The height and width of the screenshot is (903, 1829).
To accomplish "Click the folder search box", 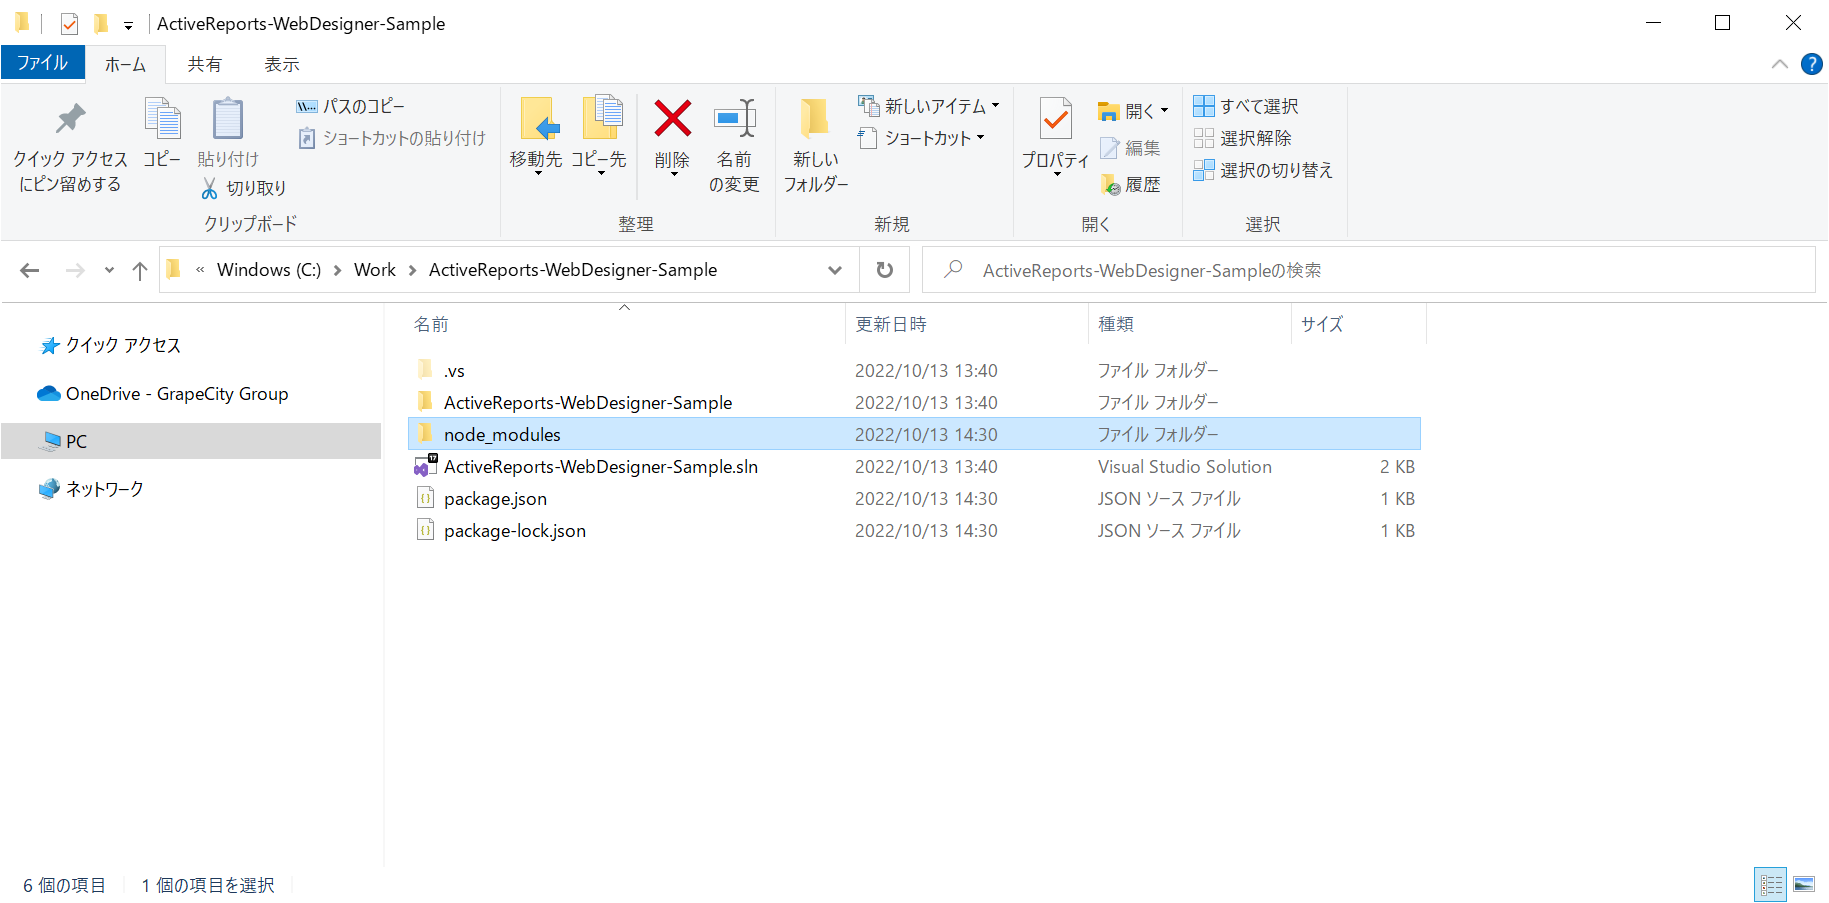I will (x=1368, y=270).
